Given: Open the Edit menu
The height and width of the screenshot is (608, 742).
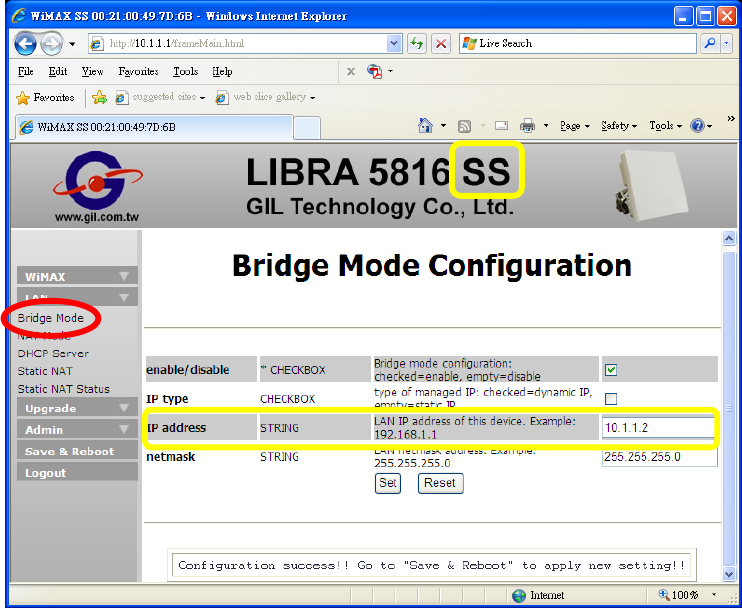Looking at the screenshot, I should pos(58,71).
